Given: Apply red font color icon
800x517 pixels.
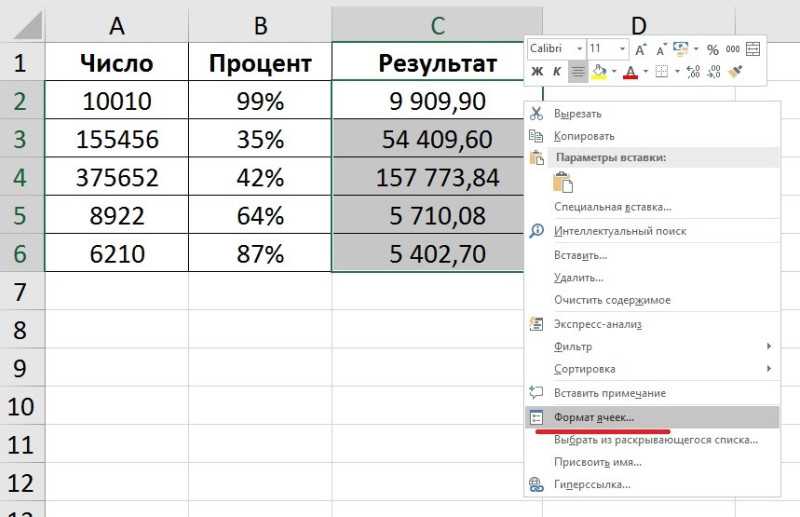Looking at the screenshot, I should point(631,72).
